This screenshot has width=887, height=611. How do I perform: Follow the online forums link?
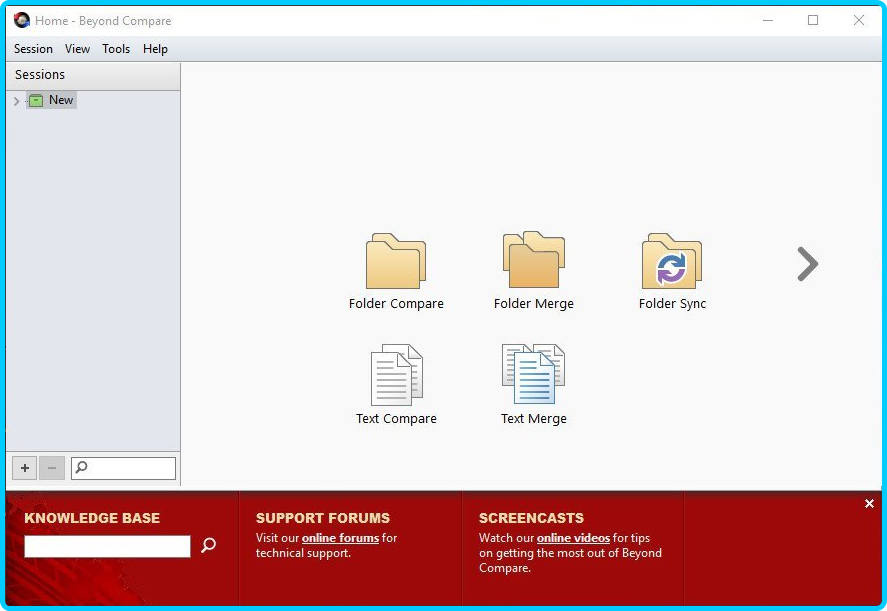(341, 538)
